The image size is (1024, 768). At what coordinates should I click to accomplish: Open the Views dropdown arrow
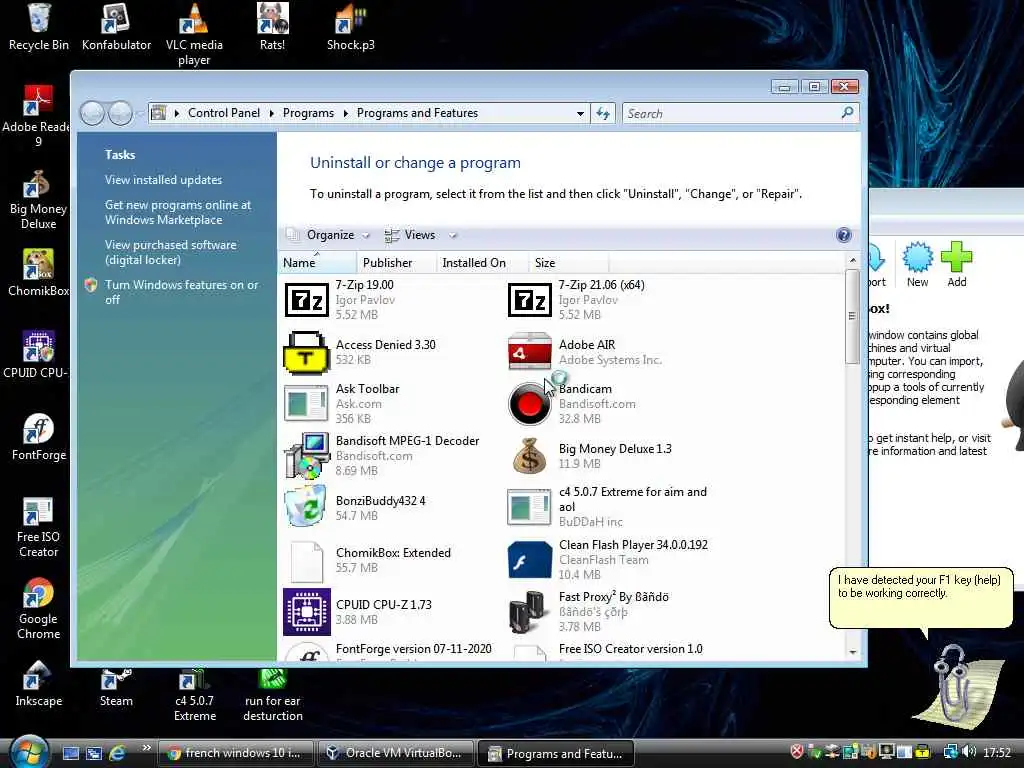click(x=453, y=235)
